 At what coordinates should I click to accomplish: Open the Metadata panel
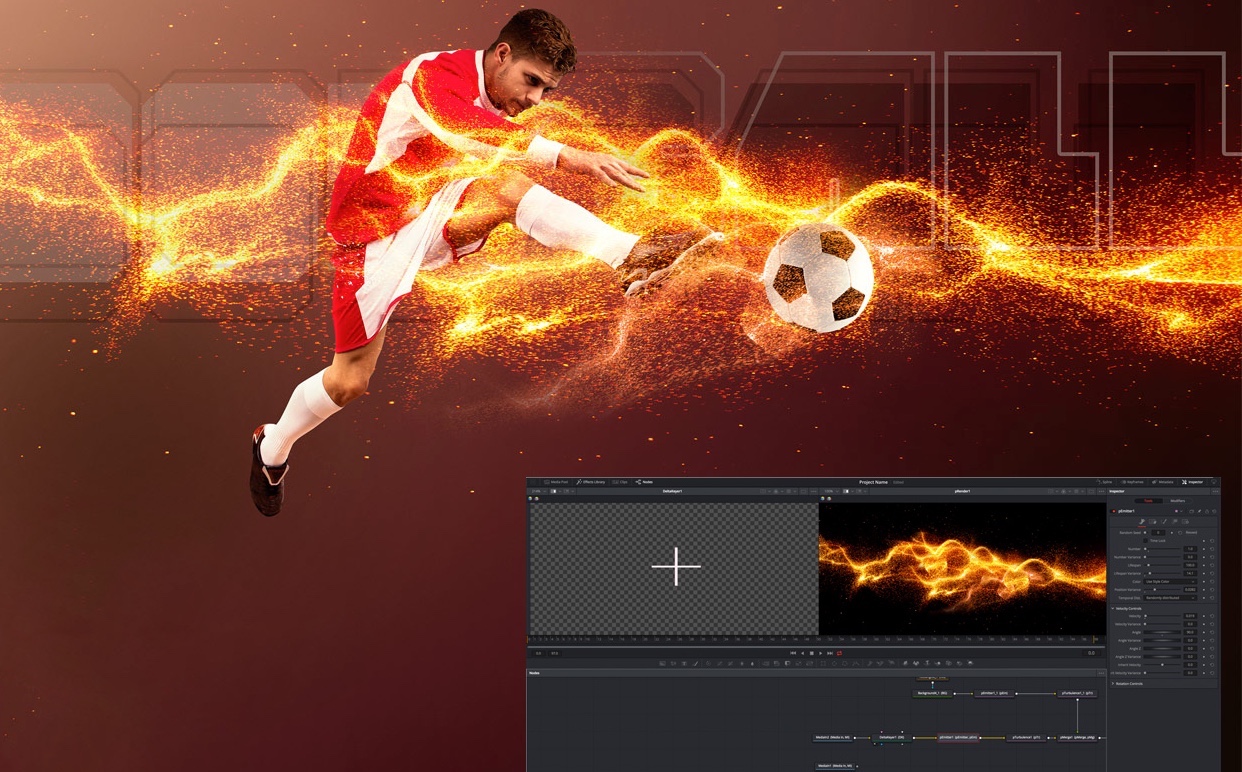(x=1163, y=482)
